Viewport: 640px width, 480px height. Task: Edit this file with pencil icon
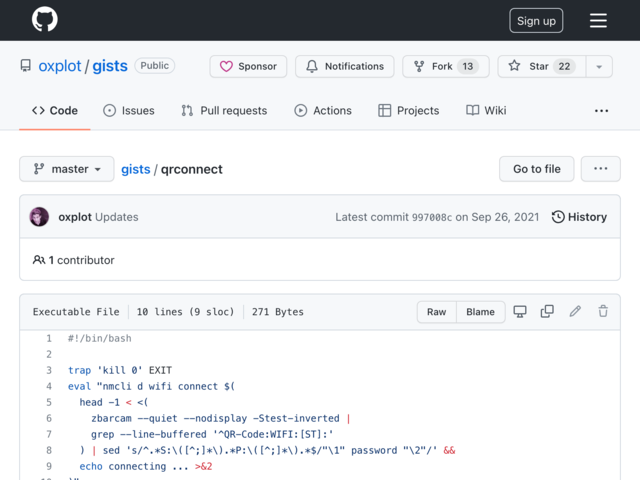coord(575,312)
